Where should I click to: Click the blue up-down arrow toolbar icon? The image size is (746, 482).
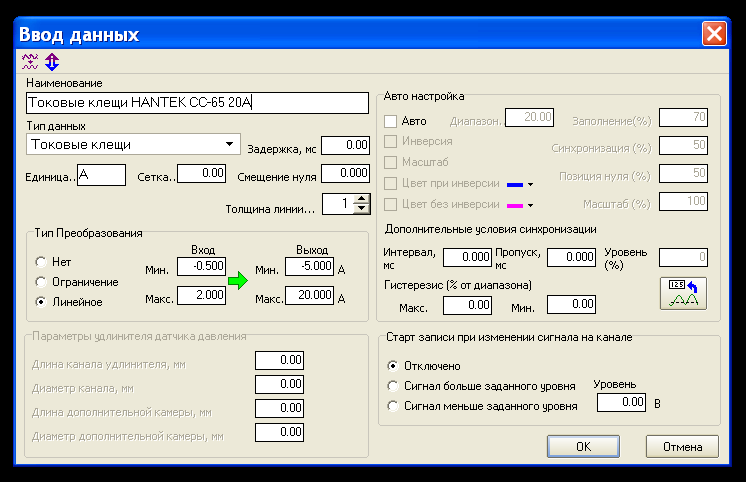pos(52,61)
